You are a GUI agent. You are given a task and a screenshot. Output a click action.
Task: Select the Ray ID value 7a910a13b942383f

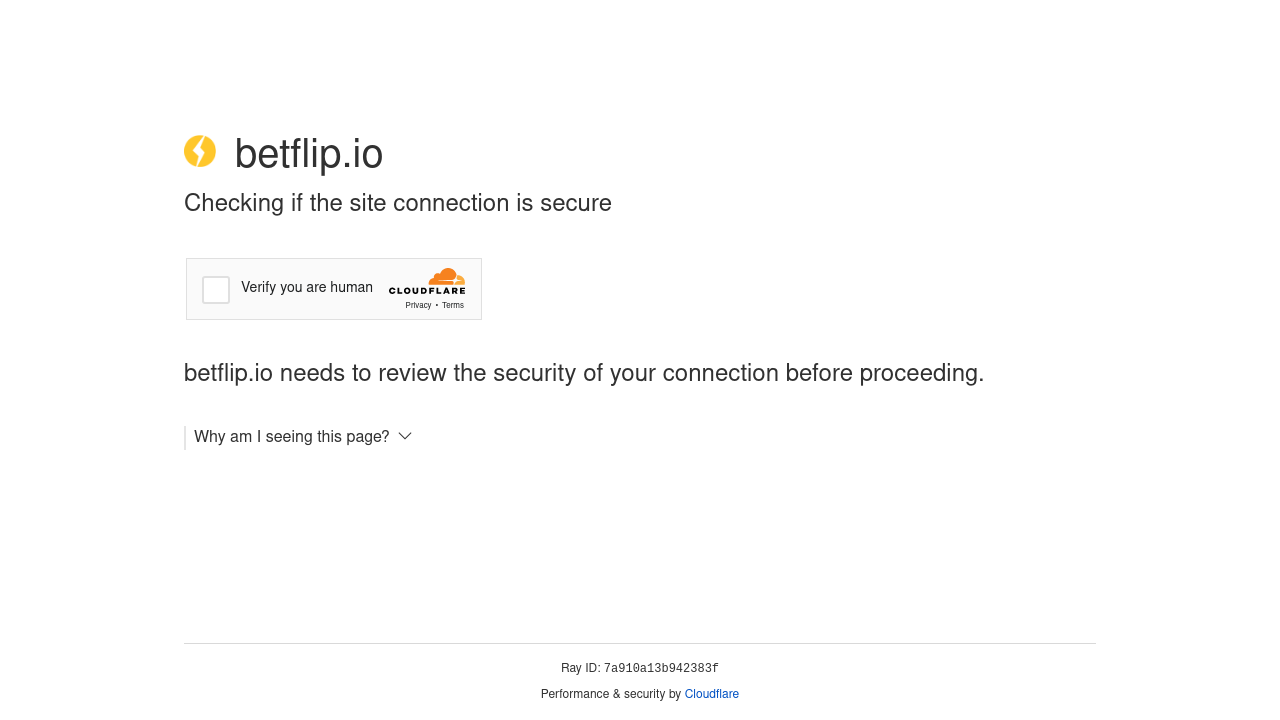[x=661, y=669]
